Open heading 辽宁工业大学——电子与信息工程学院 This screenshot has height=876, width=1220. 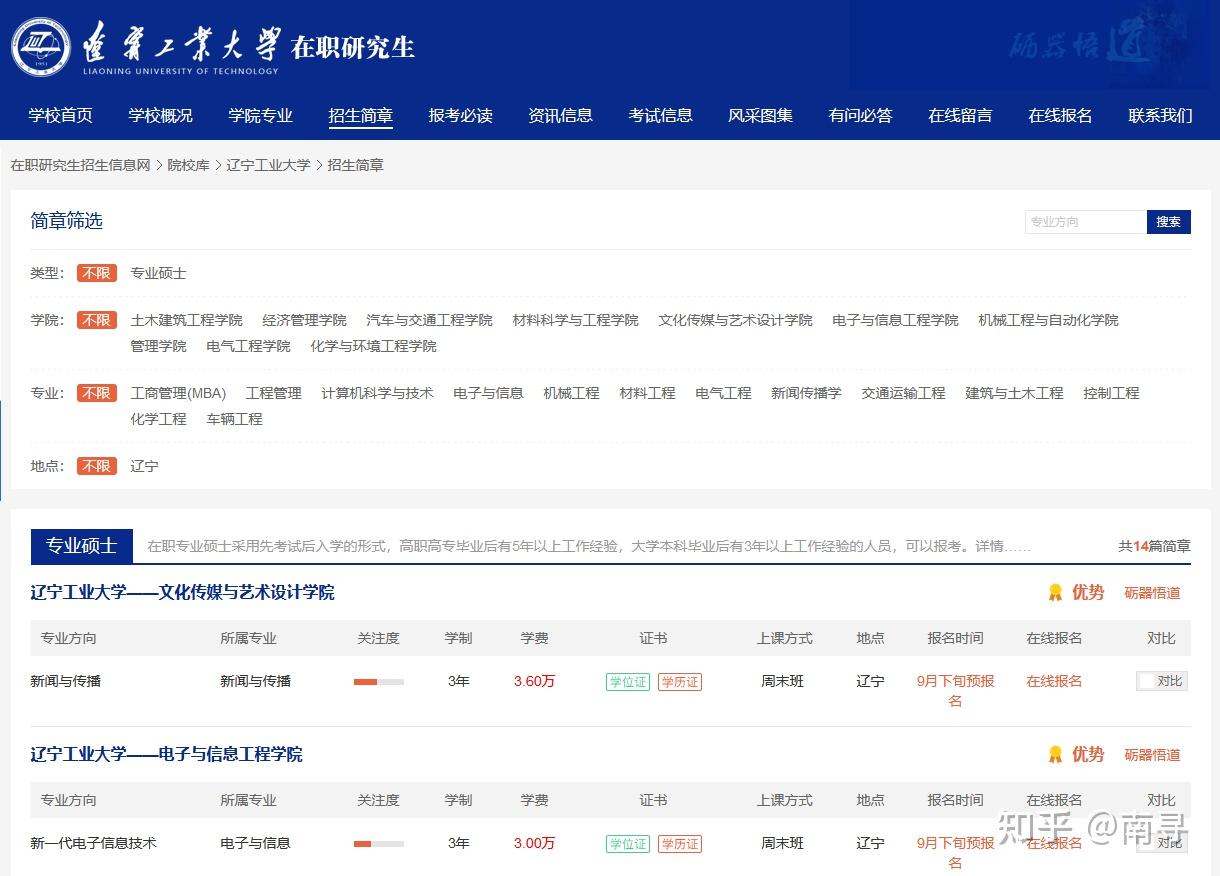pos(167,755)
